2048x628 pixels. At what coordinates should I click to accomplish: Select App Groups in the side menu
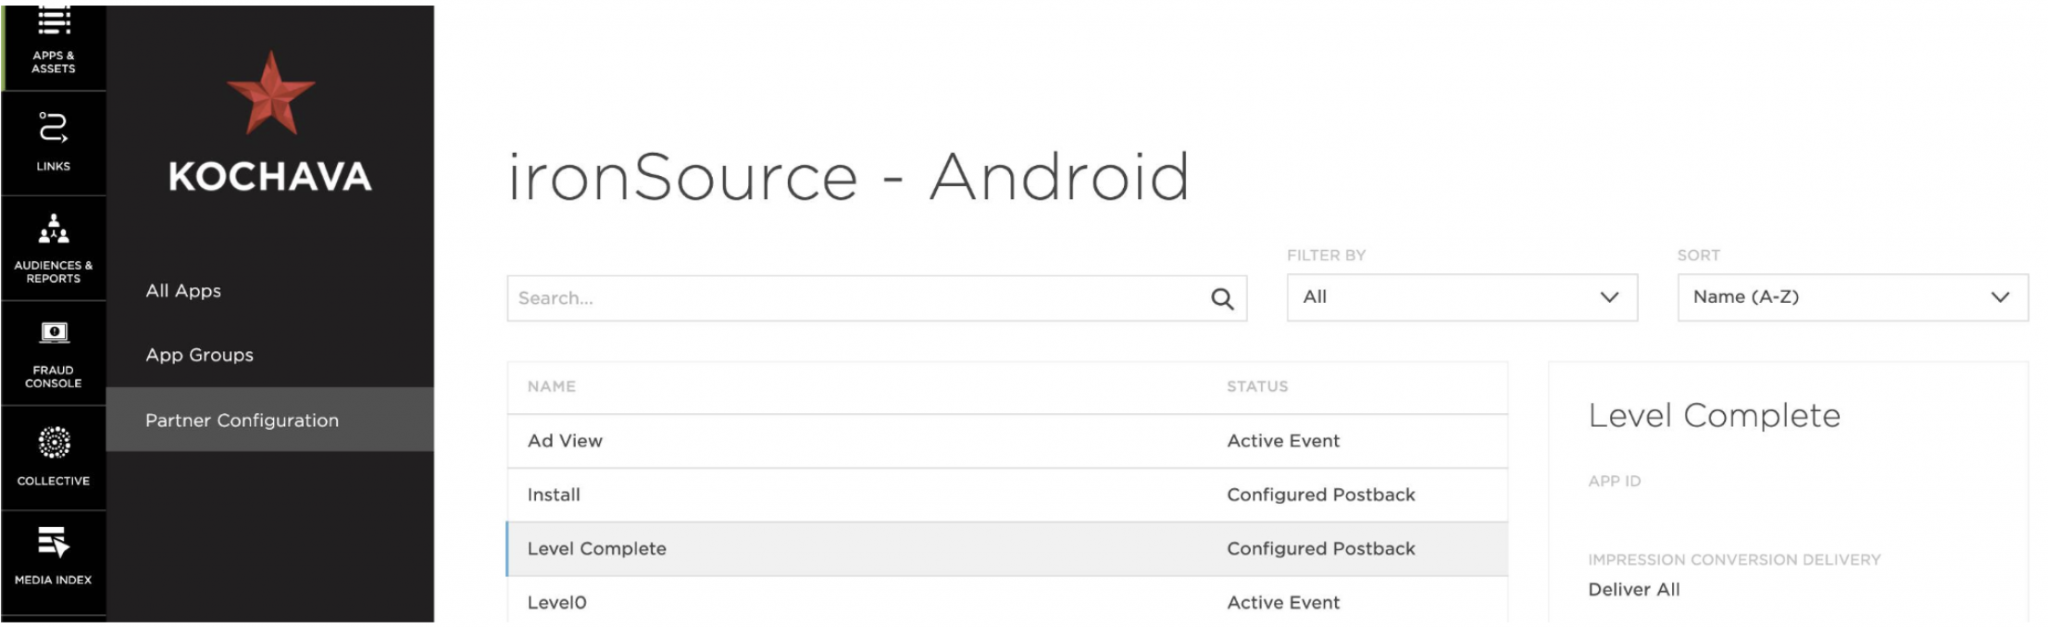(x=199, y=355)
